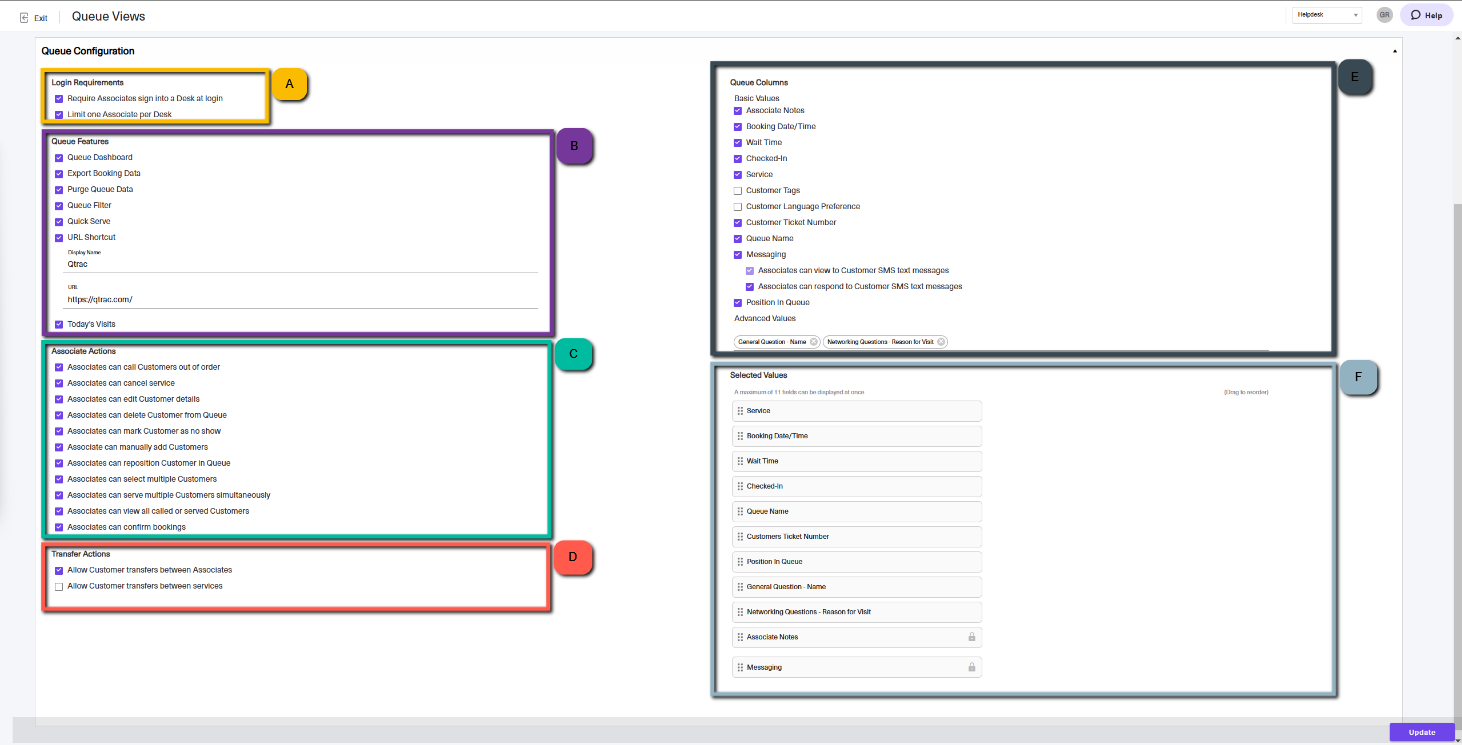
Task: Click the Exit door icon
Action: pyautogui.click(x=24, y=17)
